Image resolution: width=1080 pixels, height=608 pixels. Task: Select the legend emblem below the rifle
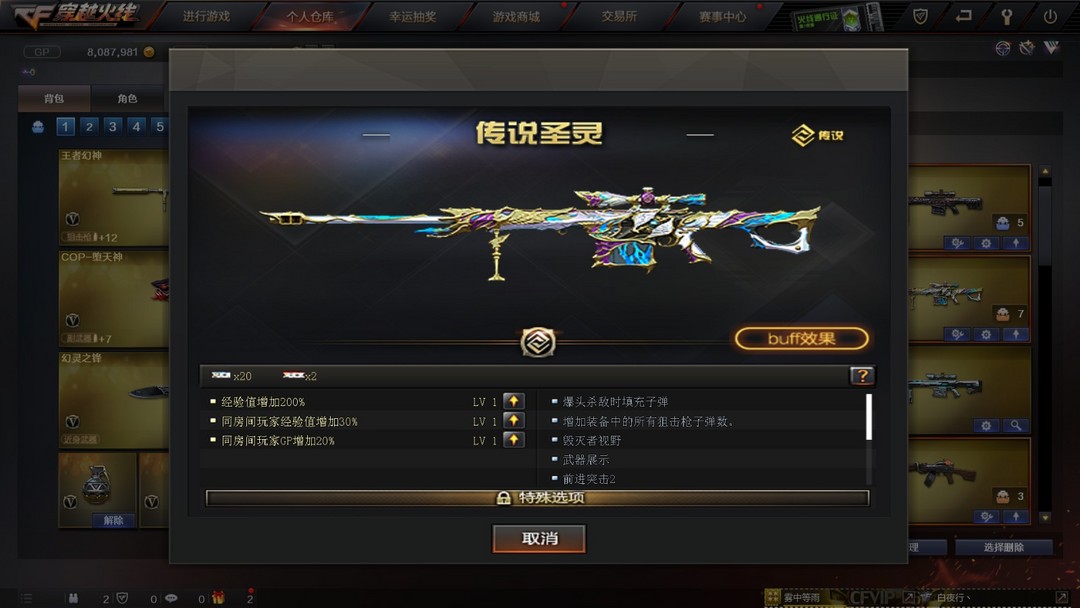pos(538,342)
